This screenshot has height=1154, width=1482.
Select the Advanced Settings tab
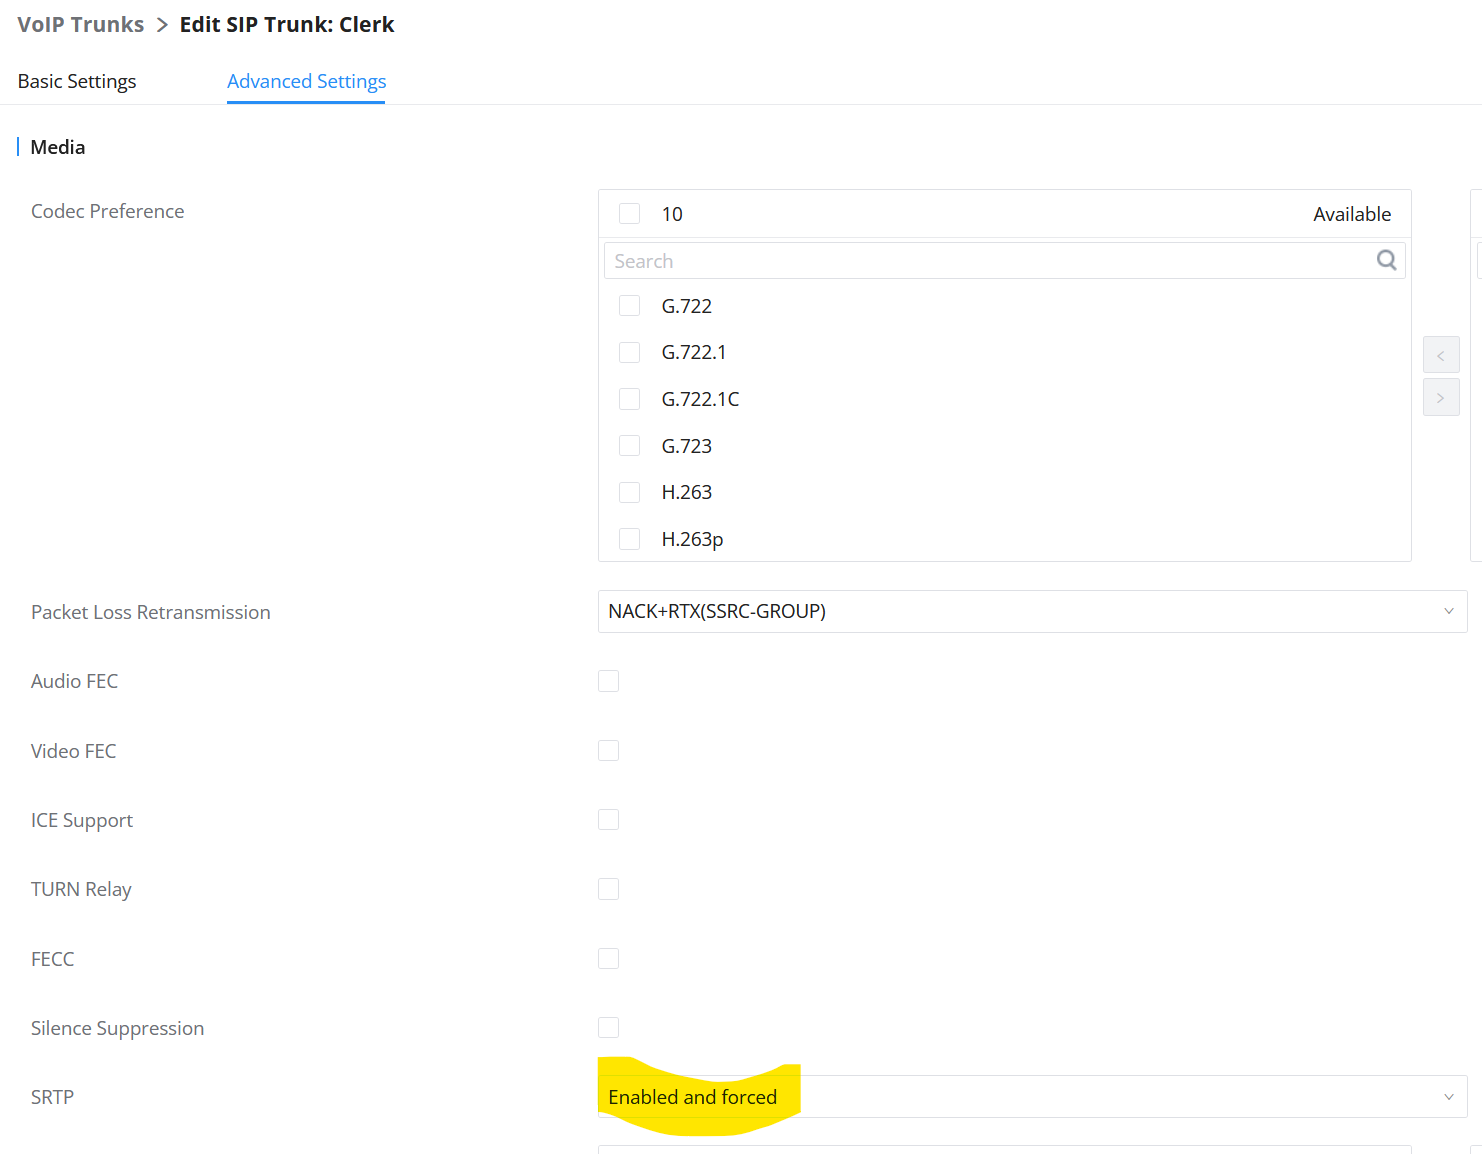[x=306, y=81]
